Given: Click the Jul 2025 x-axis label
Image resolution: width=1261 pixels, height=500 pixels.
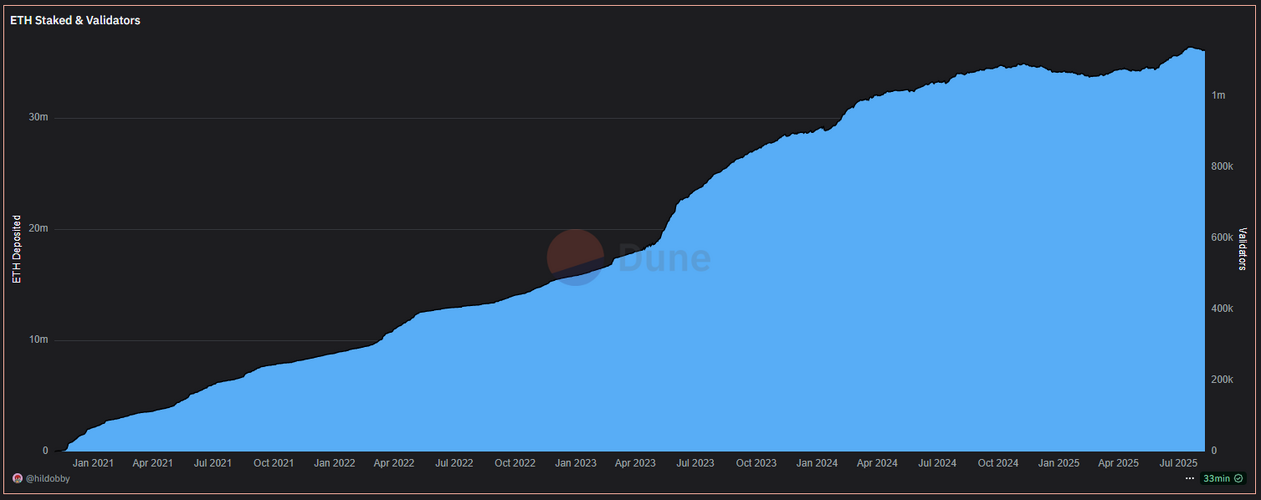Looking at the screenshot, I should point(1178,463).
